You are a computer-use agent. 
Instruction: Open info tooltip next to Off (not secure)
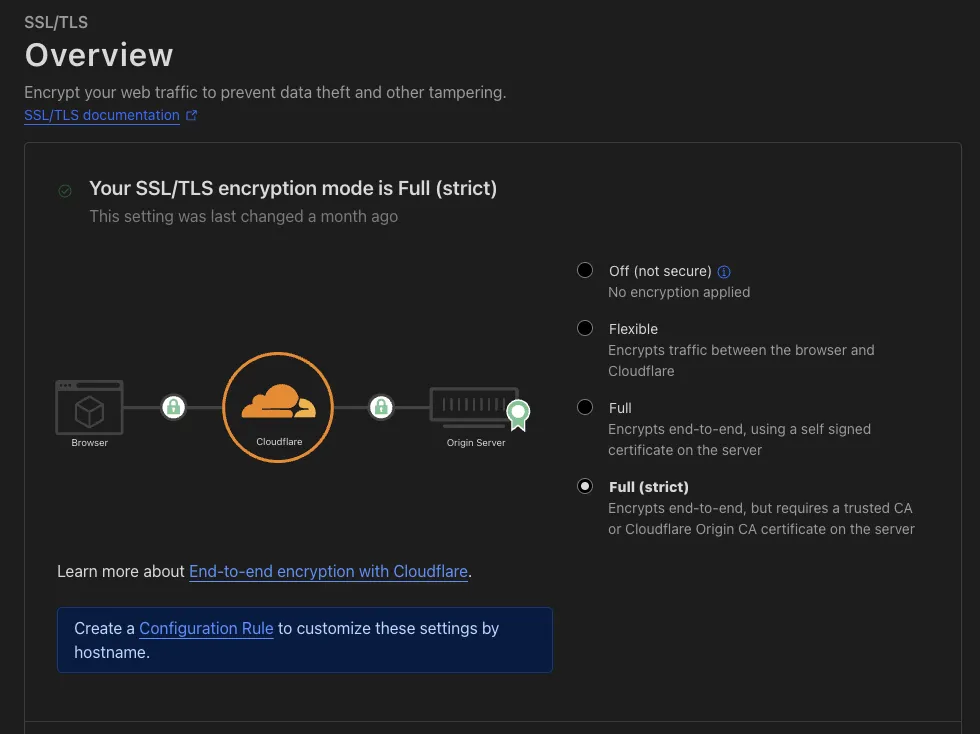click(x=724, y=271)
